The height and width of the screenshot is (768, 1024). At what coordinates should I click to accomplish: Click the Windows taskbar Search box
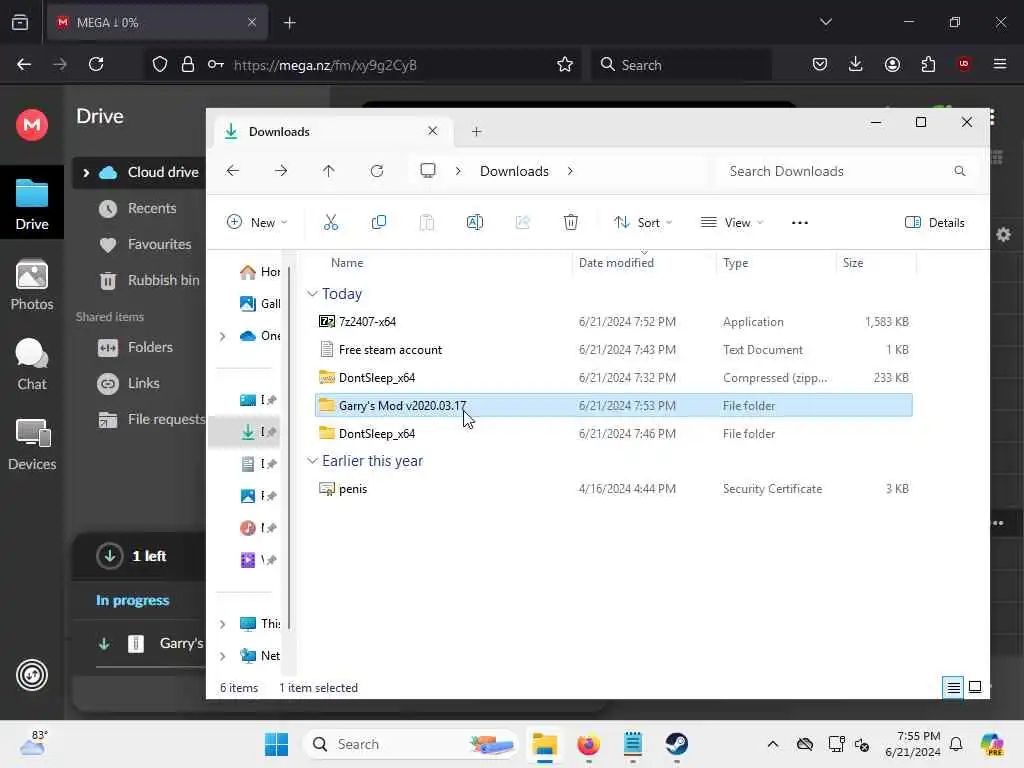coord(411,744)
